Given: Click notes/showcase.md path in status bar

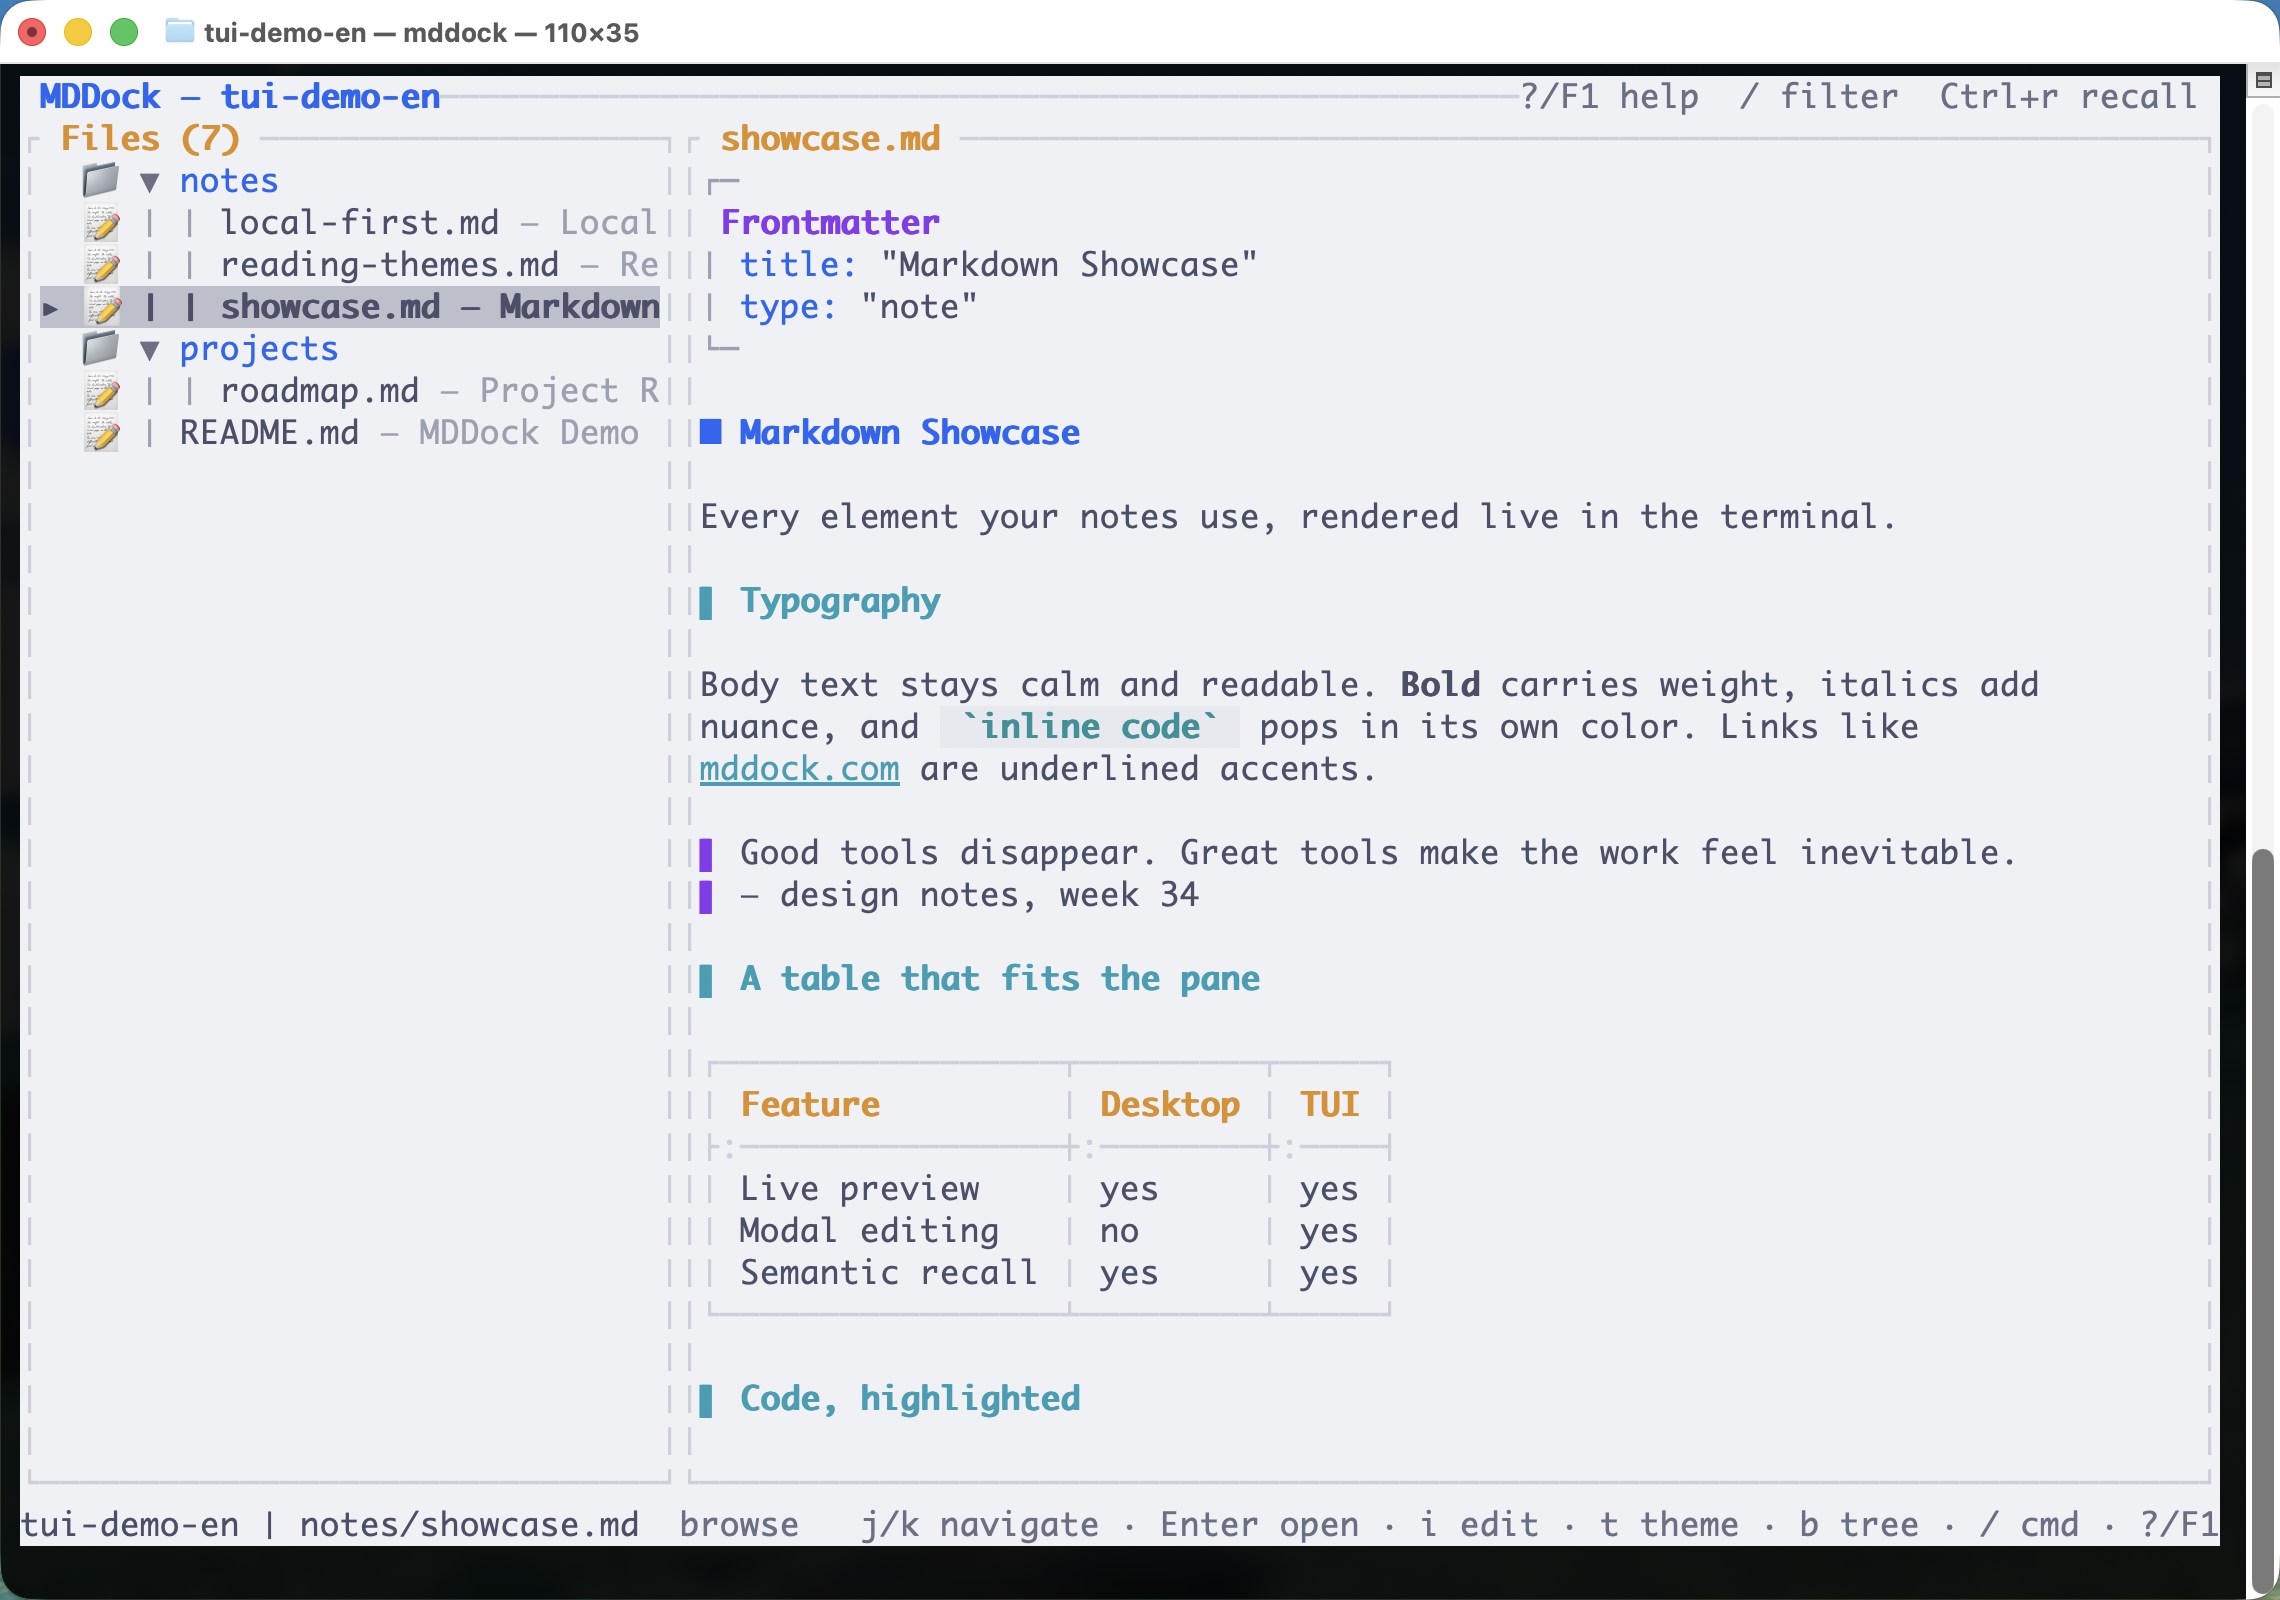Looking at the screenshot, I should [469, 1525].
